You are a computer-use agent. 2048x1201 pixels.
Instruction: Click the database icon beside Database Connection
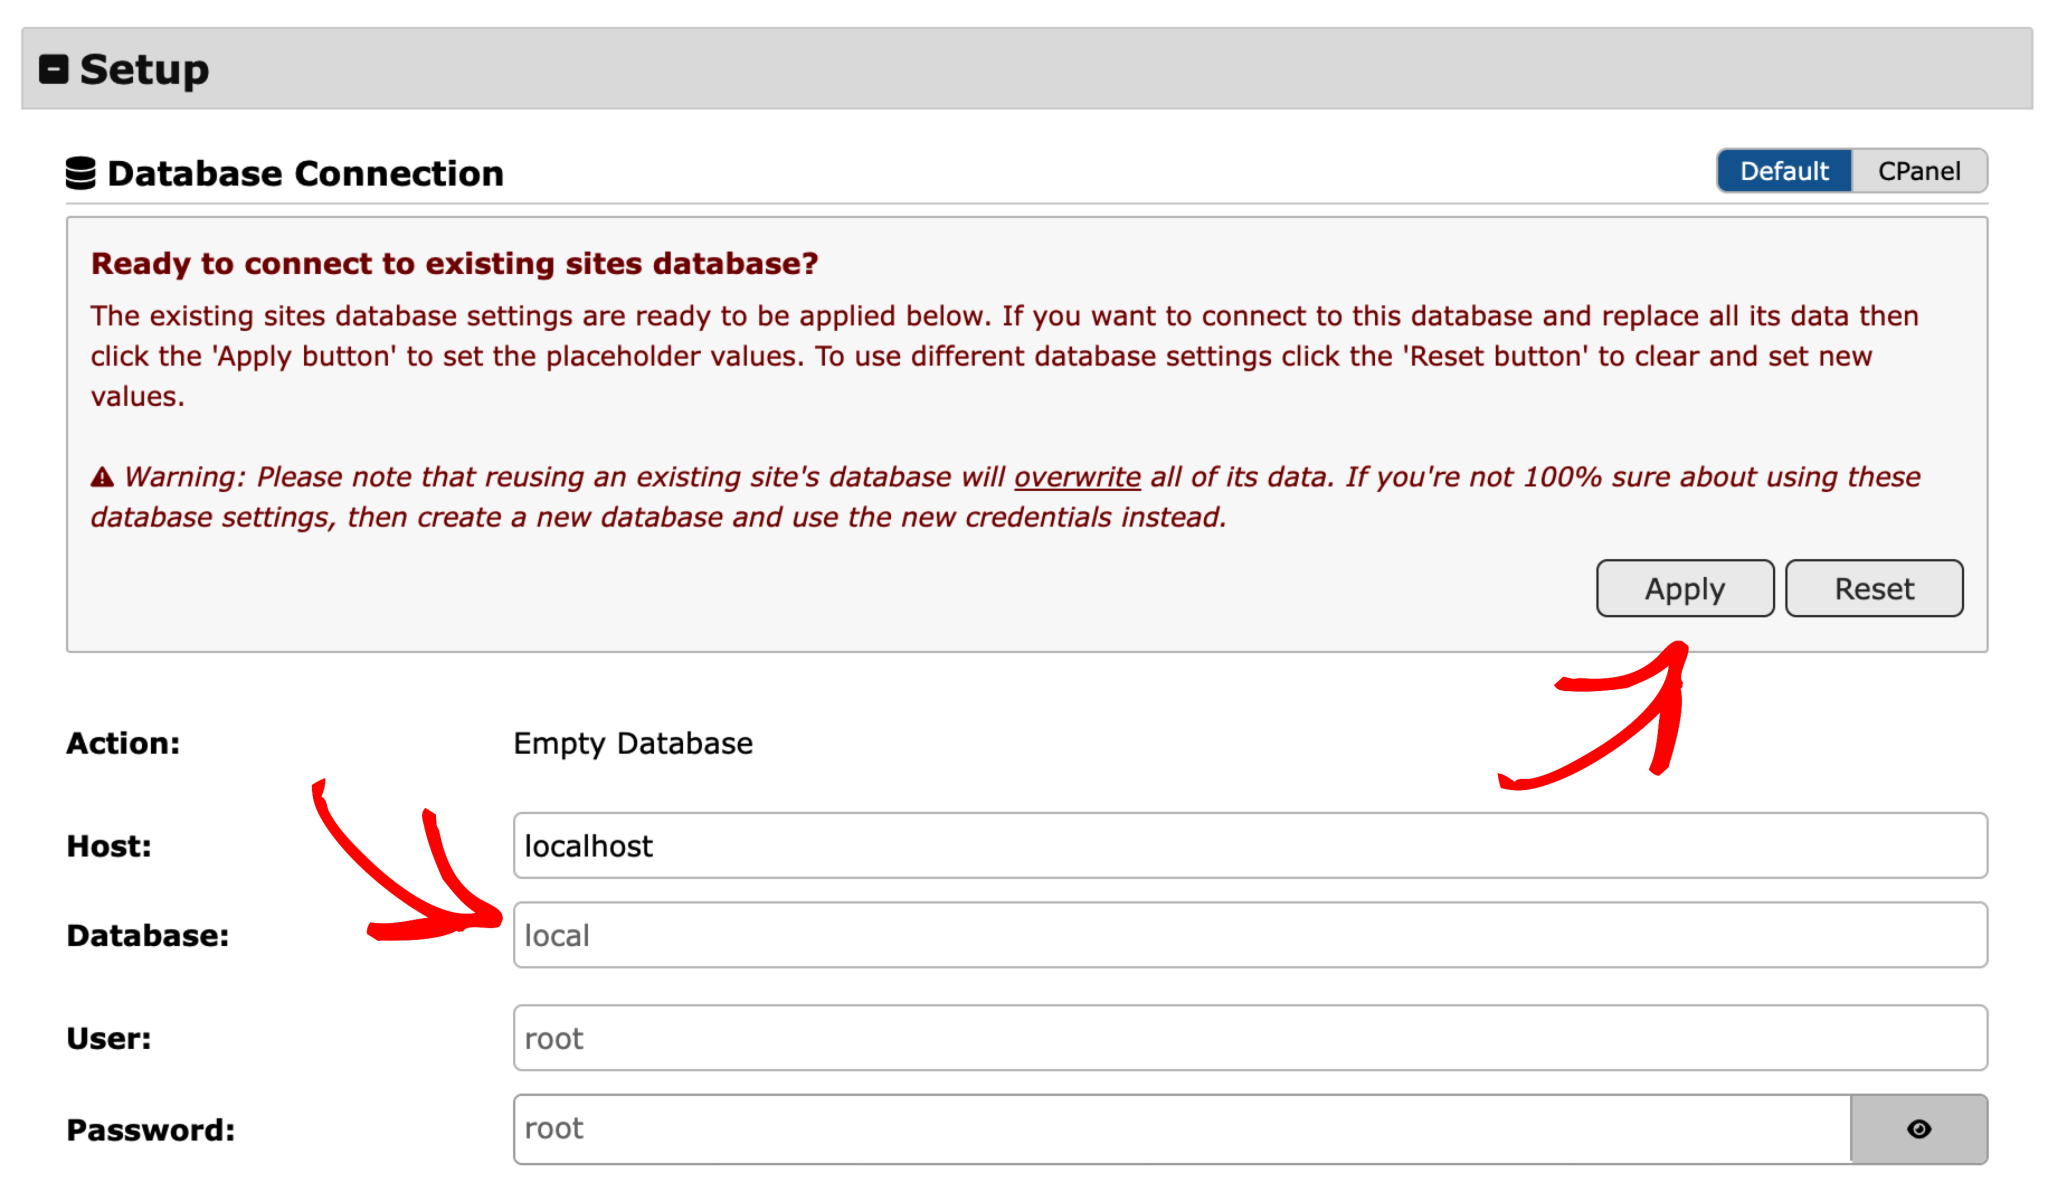pos(79,171)
